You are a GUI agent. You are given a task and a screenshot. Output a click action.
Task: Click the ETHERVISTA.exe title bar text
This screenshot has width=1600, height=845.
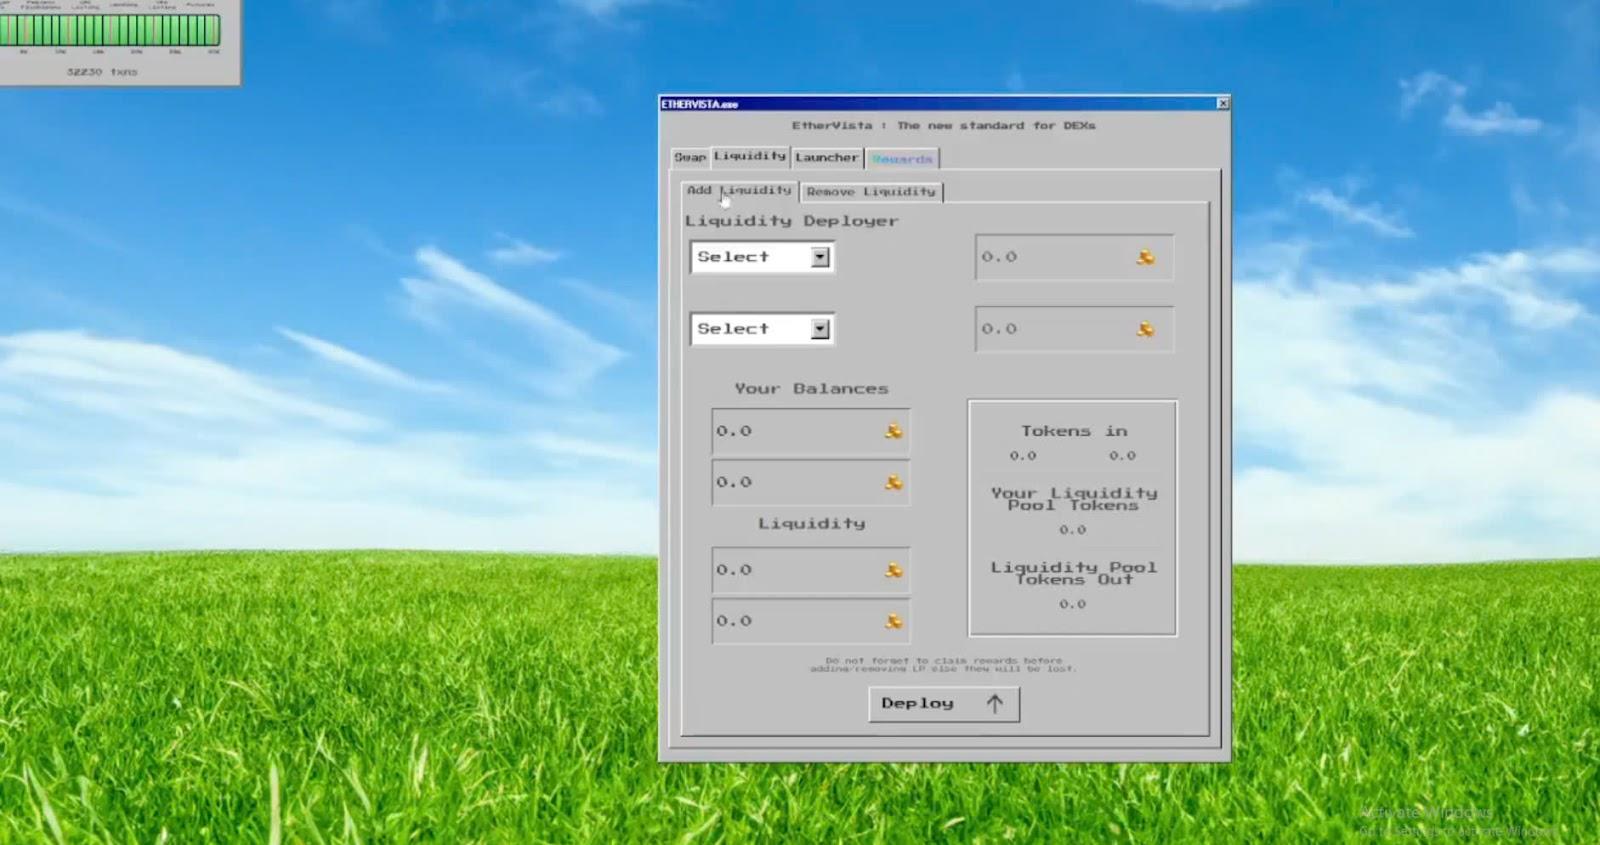(x=699, y=104)
